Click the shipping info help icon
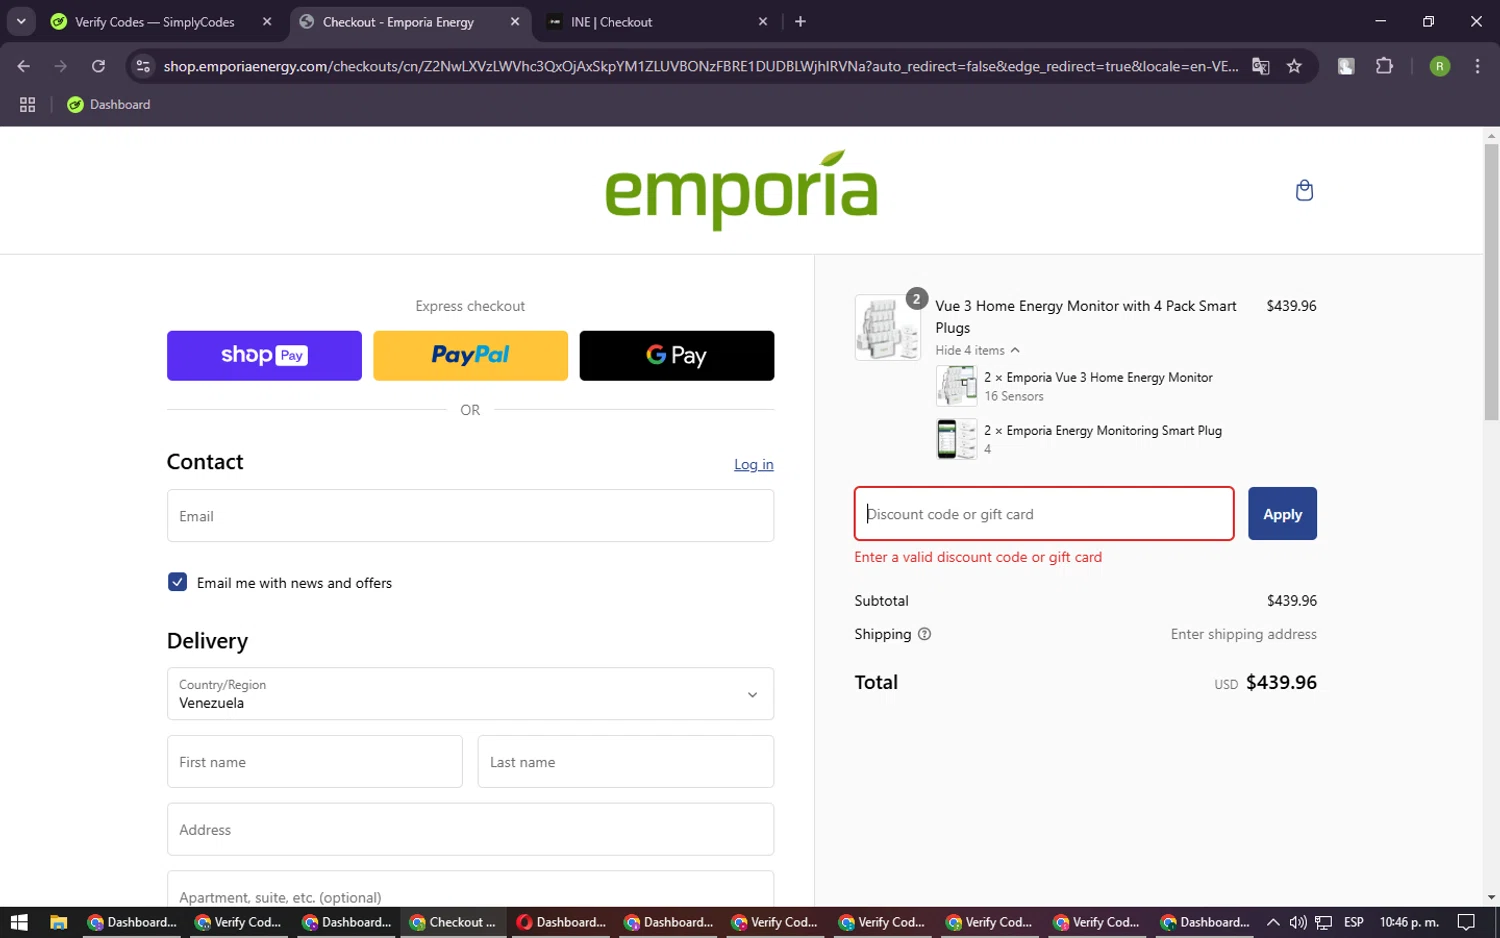The width and height of the screenshot is (1500, 938). tap(924, 634)
